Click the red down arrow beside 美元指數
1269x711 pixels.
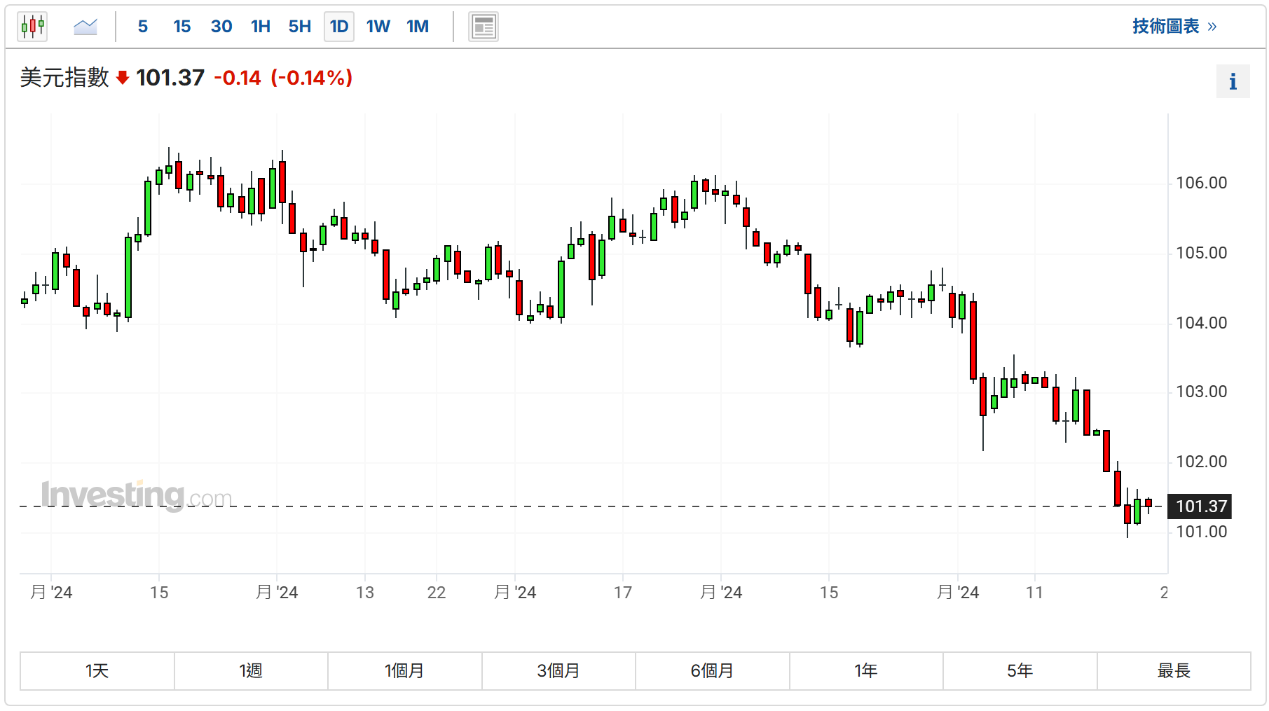pos(123,78)
